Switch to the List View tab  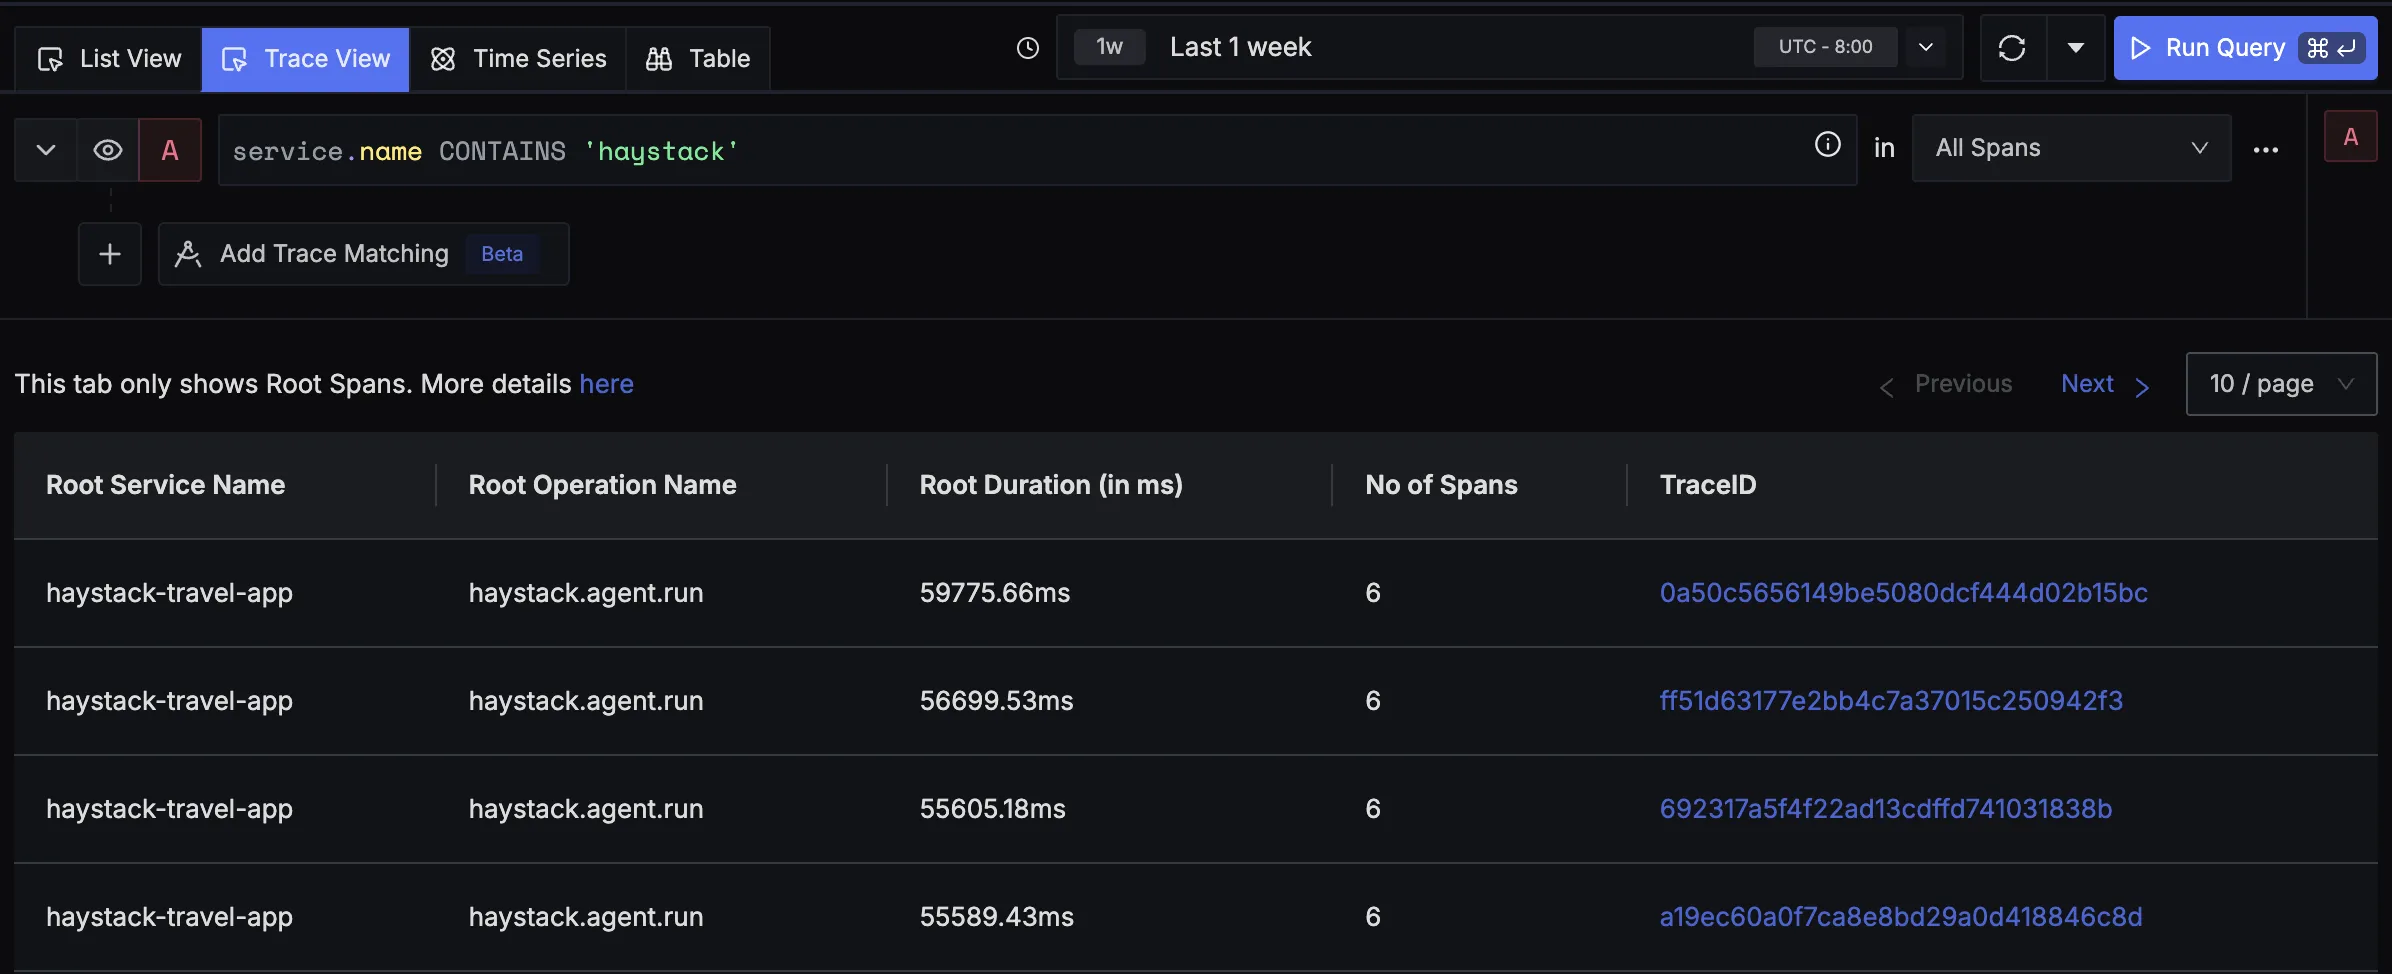[x=109, y=59]
